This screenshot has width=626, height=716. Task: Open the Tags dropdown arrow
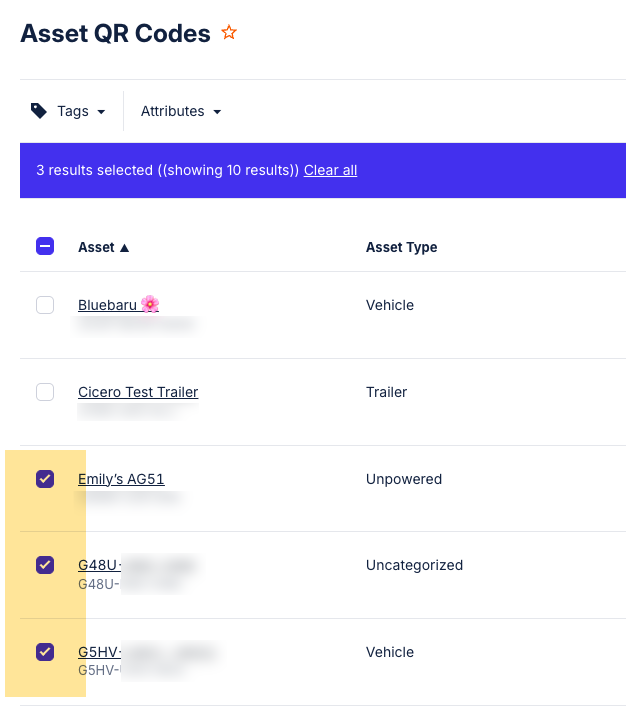[x=101, y=112]
